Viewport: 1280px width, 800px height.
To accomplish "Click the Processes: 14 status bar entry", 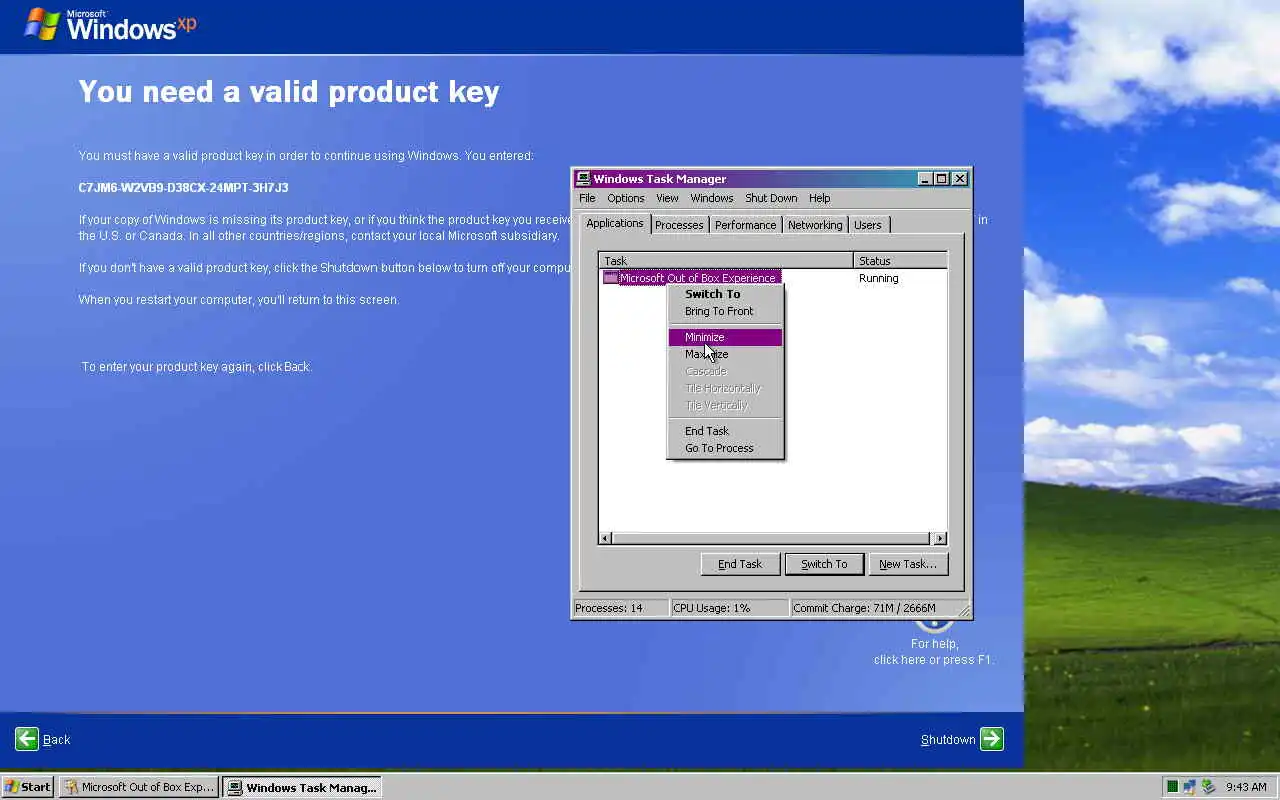I will [621, 608].
